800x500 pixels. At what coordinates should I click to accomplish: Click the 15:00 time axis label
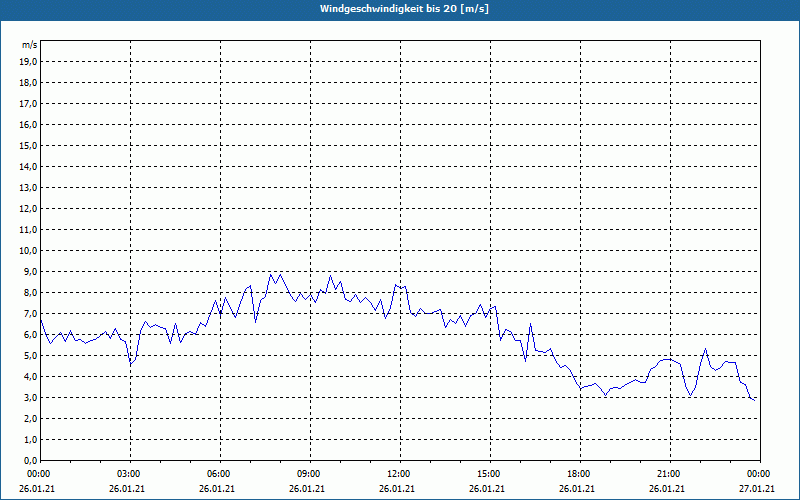(490, 474)
